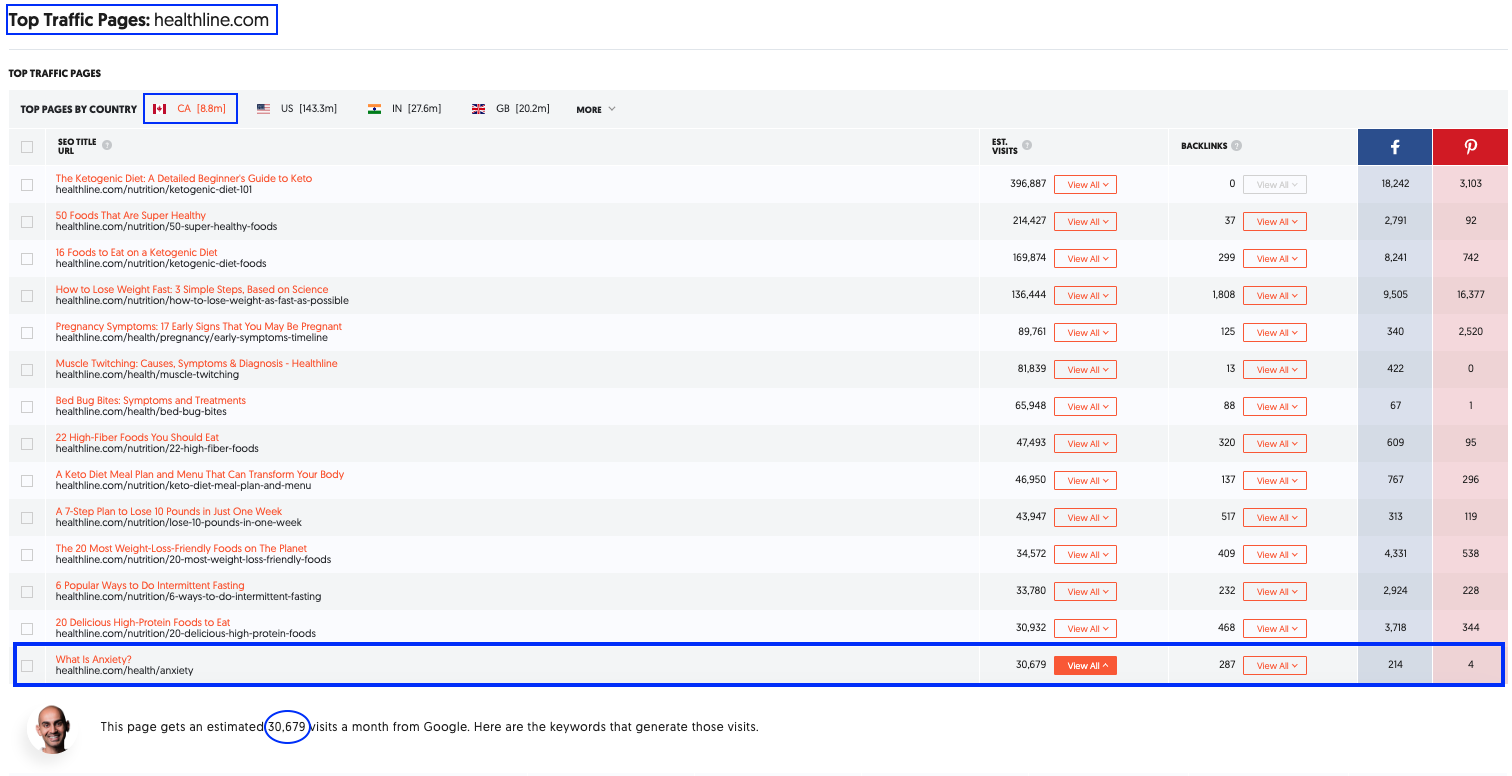Click the Canada flag icon

160,109
